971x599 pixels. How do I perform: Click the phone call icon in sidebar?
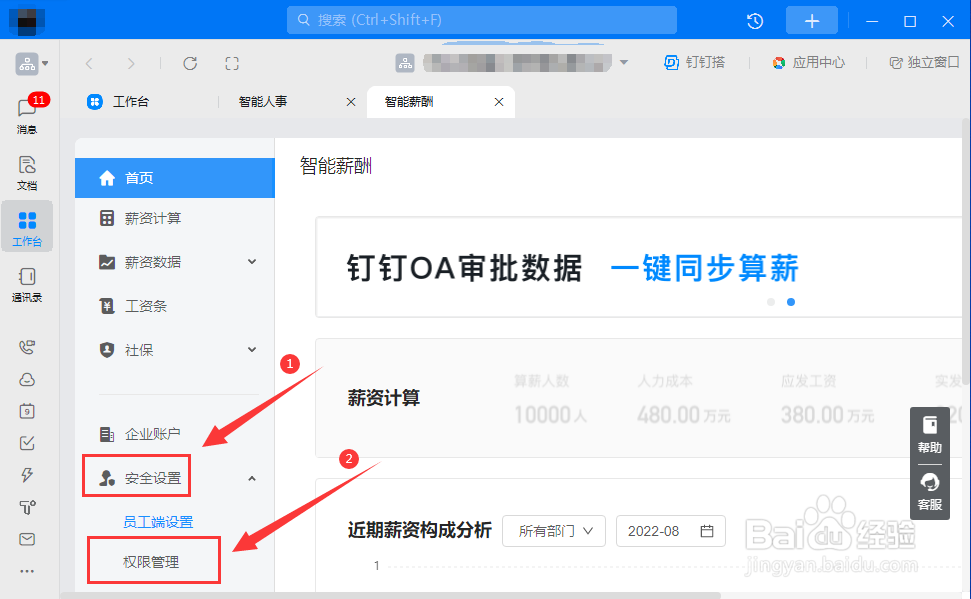[x=27, y=347]
